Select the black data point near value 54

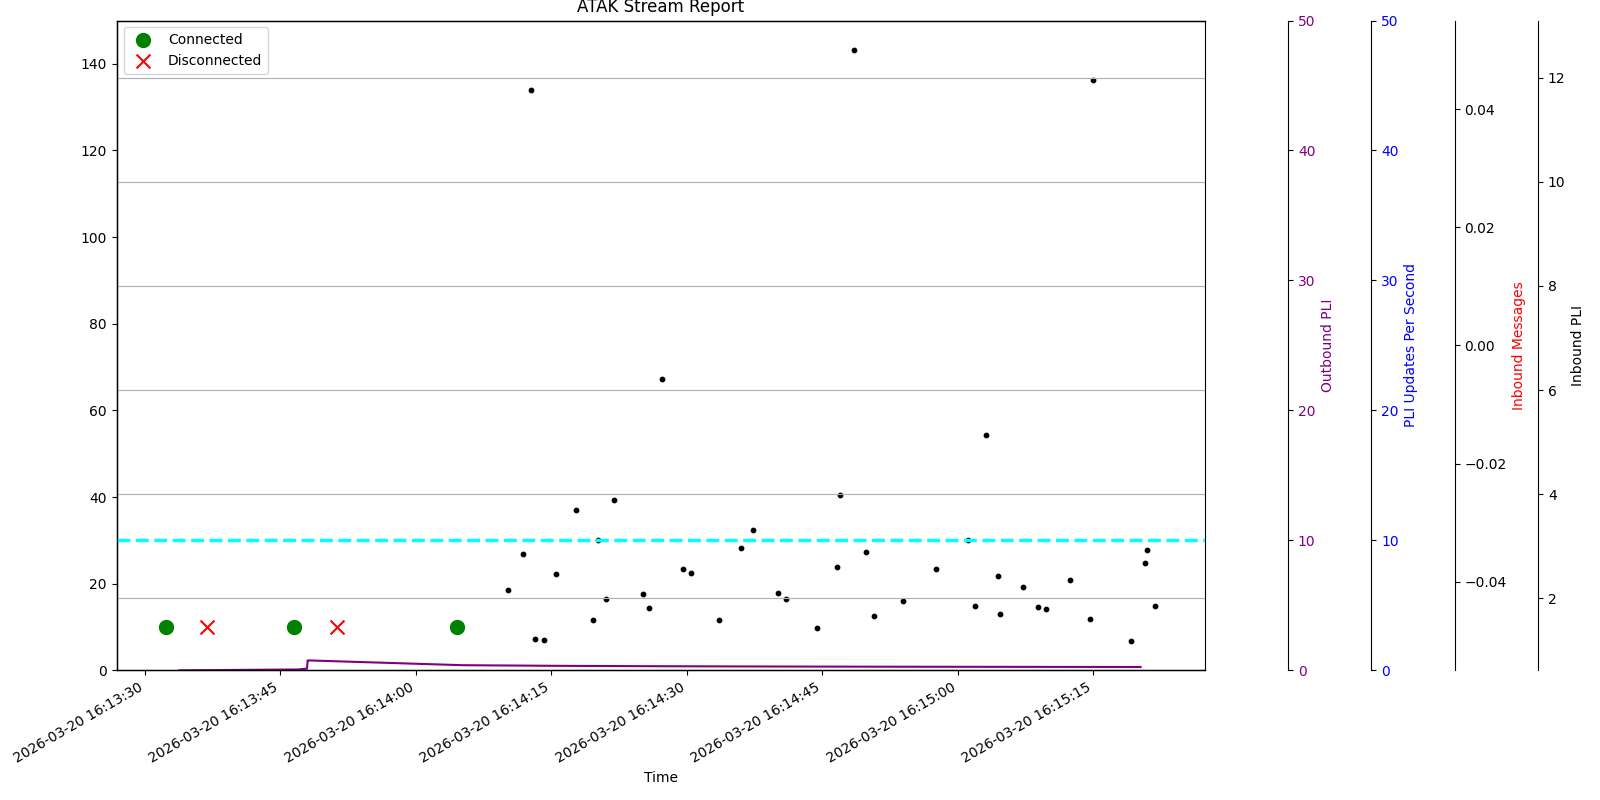[986, 435]
